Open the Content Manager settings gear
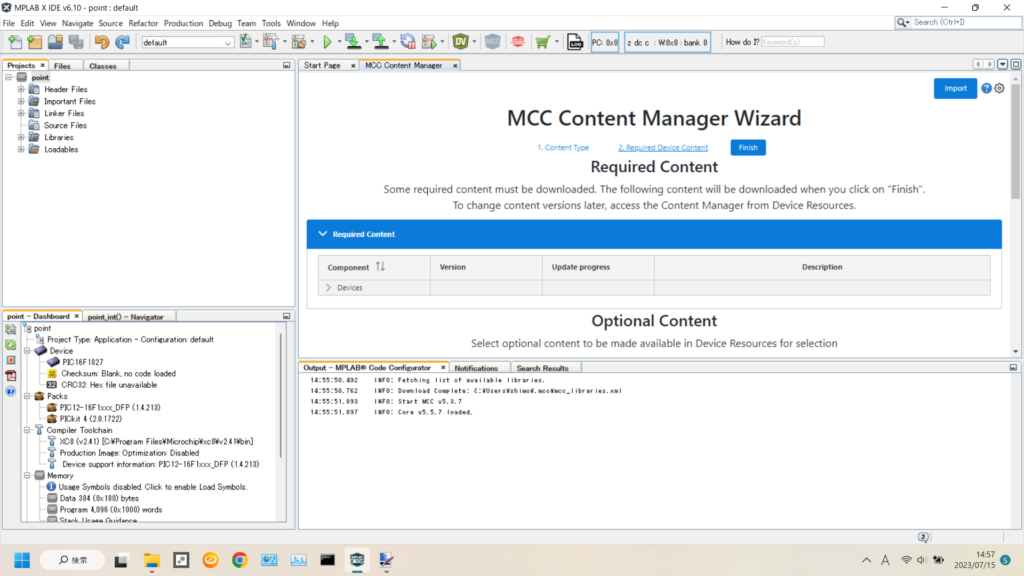The width and height of the screenshot is (1024, 576). [x=999, y=88]
